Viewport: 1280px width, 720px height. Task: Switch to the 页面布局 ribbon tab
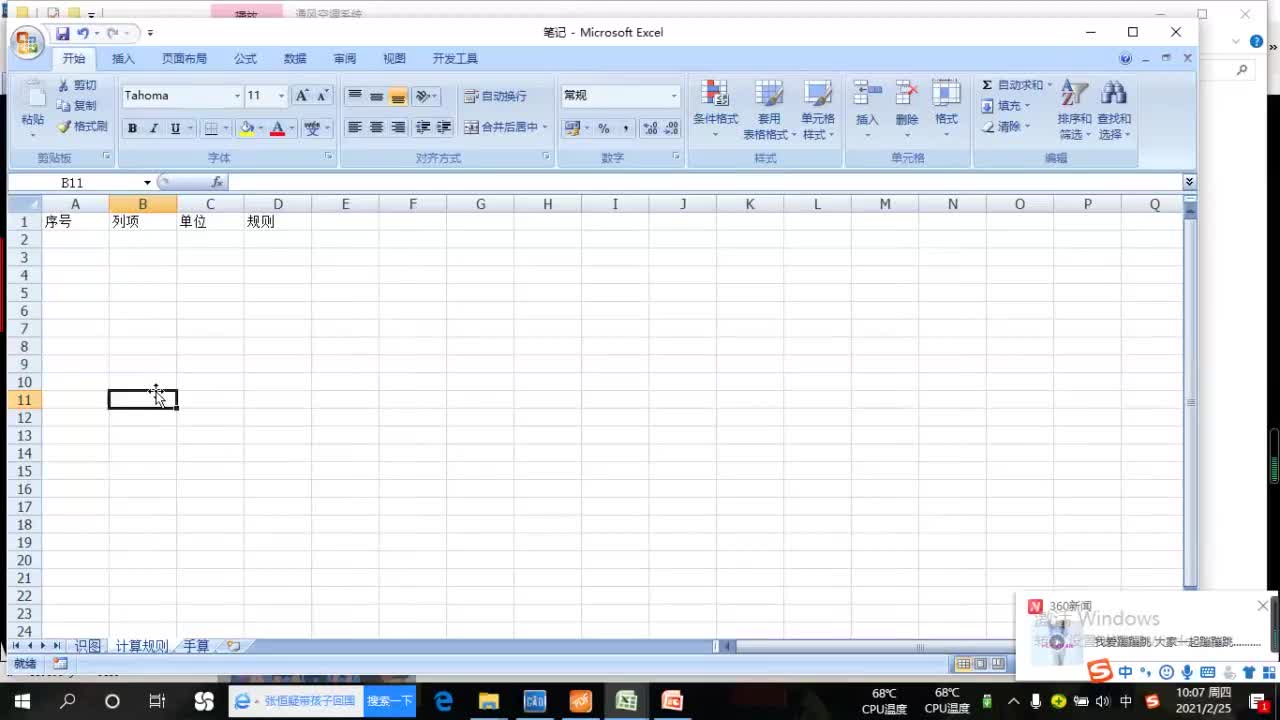(x=184, y=59)
